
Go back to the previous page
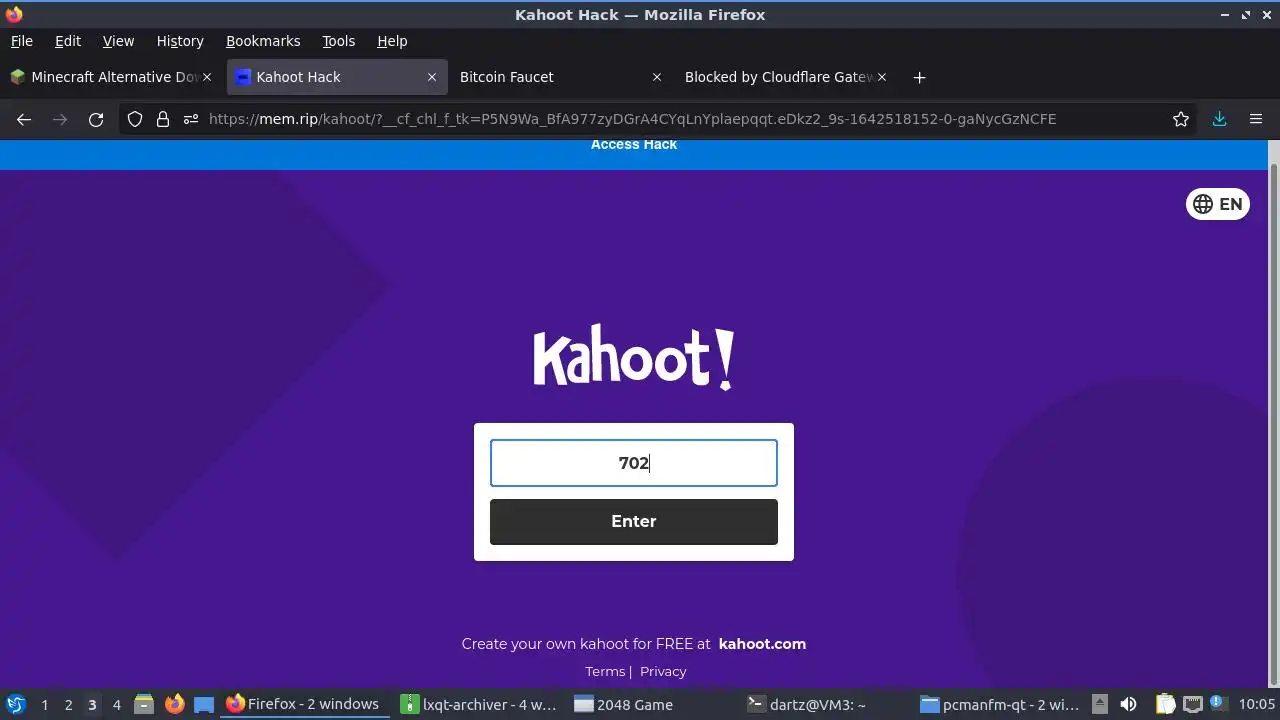coord(24,119)
